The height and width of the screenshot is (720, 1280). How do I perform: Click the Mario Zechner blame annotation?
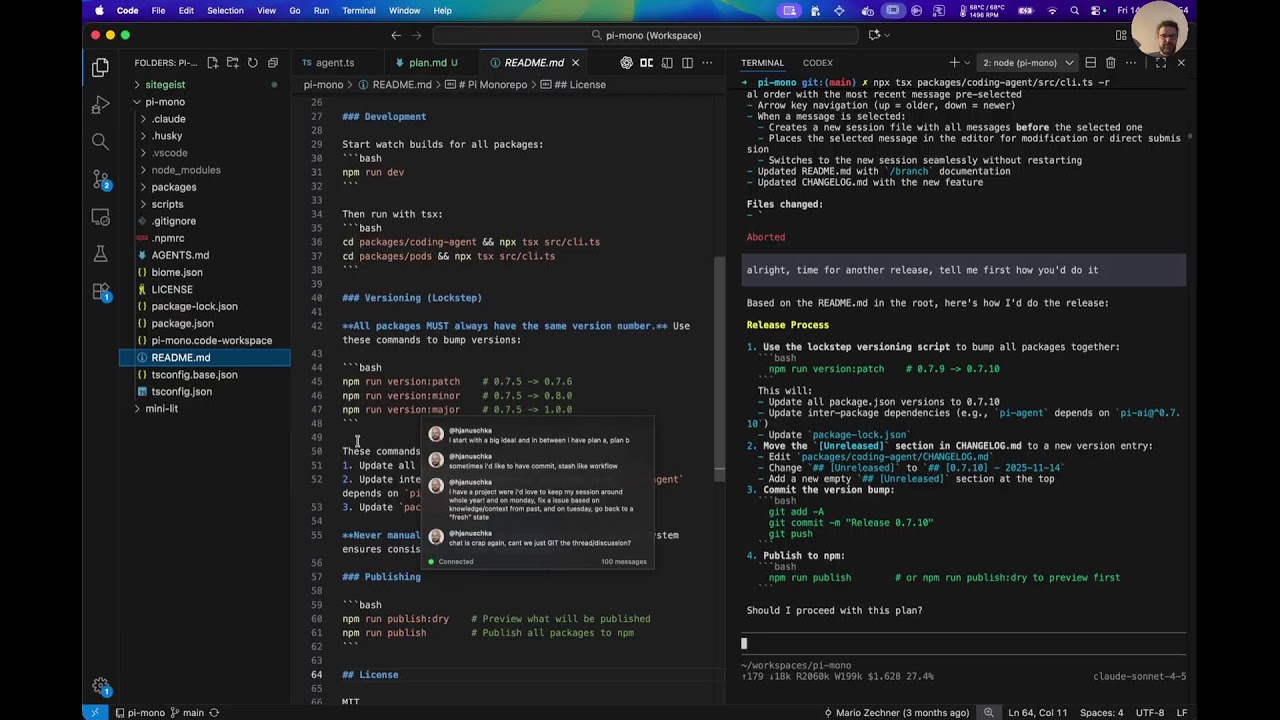[x=897, y=713]
